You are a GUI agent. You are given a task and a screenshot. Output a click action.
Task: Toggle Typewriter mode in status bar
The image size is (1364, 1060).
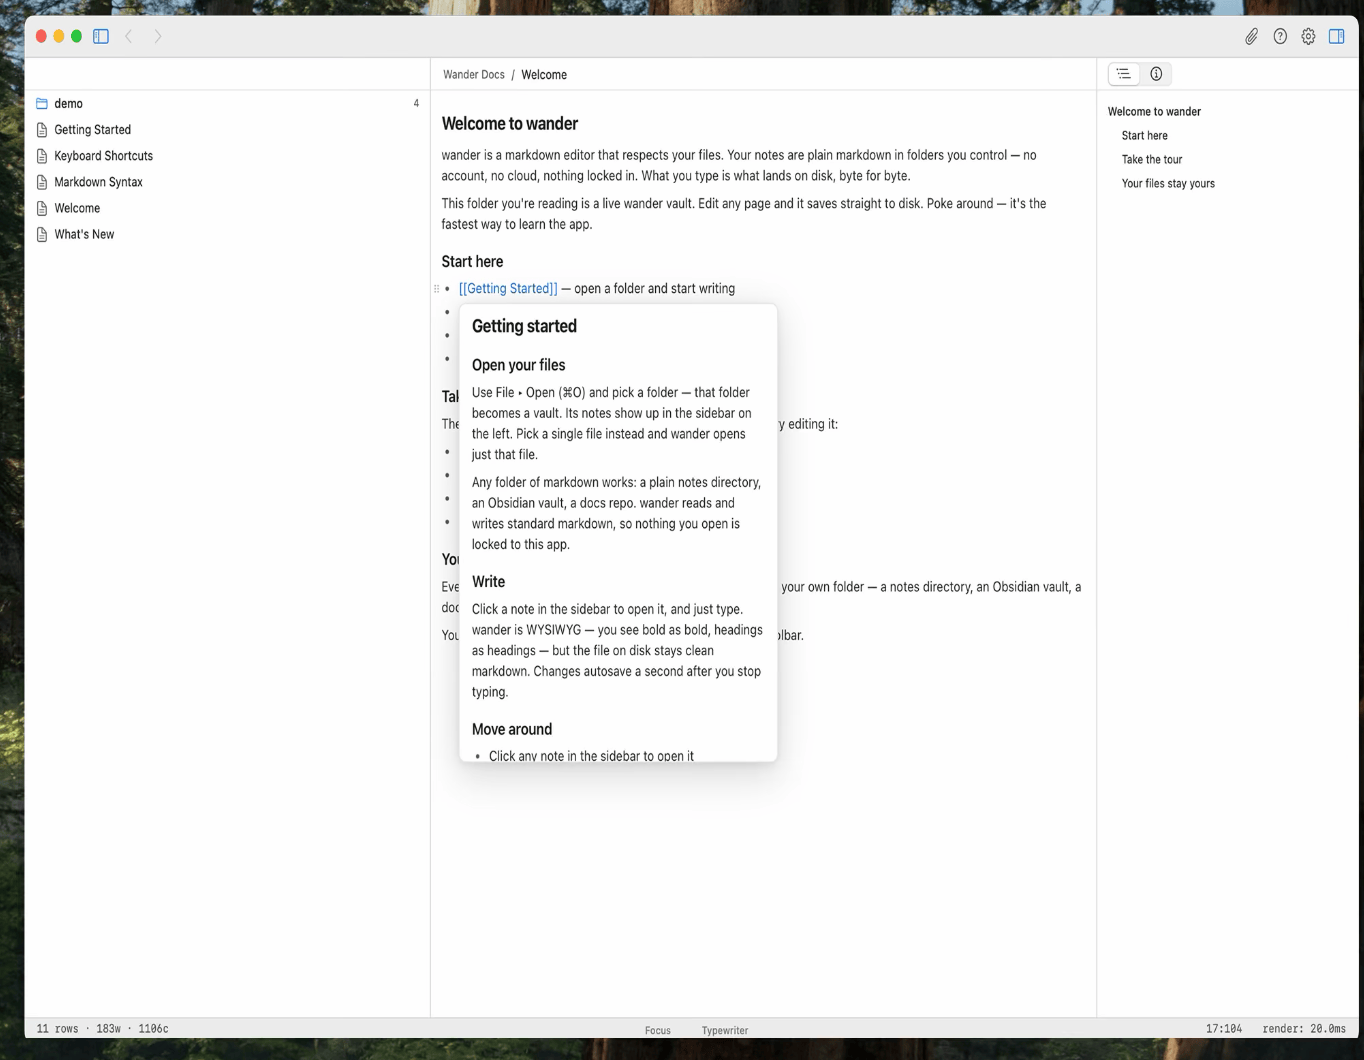(x=725, y=1030)
